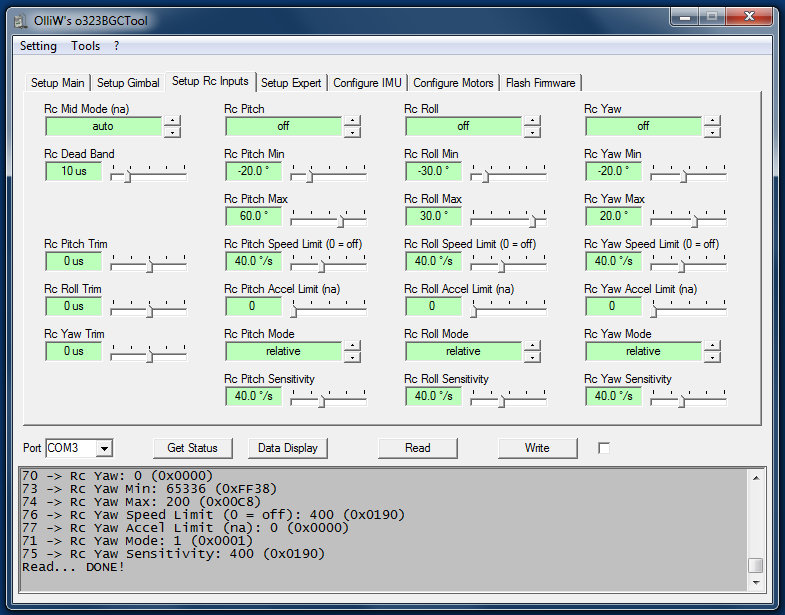The height and width of the screenshot is (615, 785).
Task: Click the Rc Pitch Max slider
Action: click(x=328, y=220)
